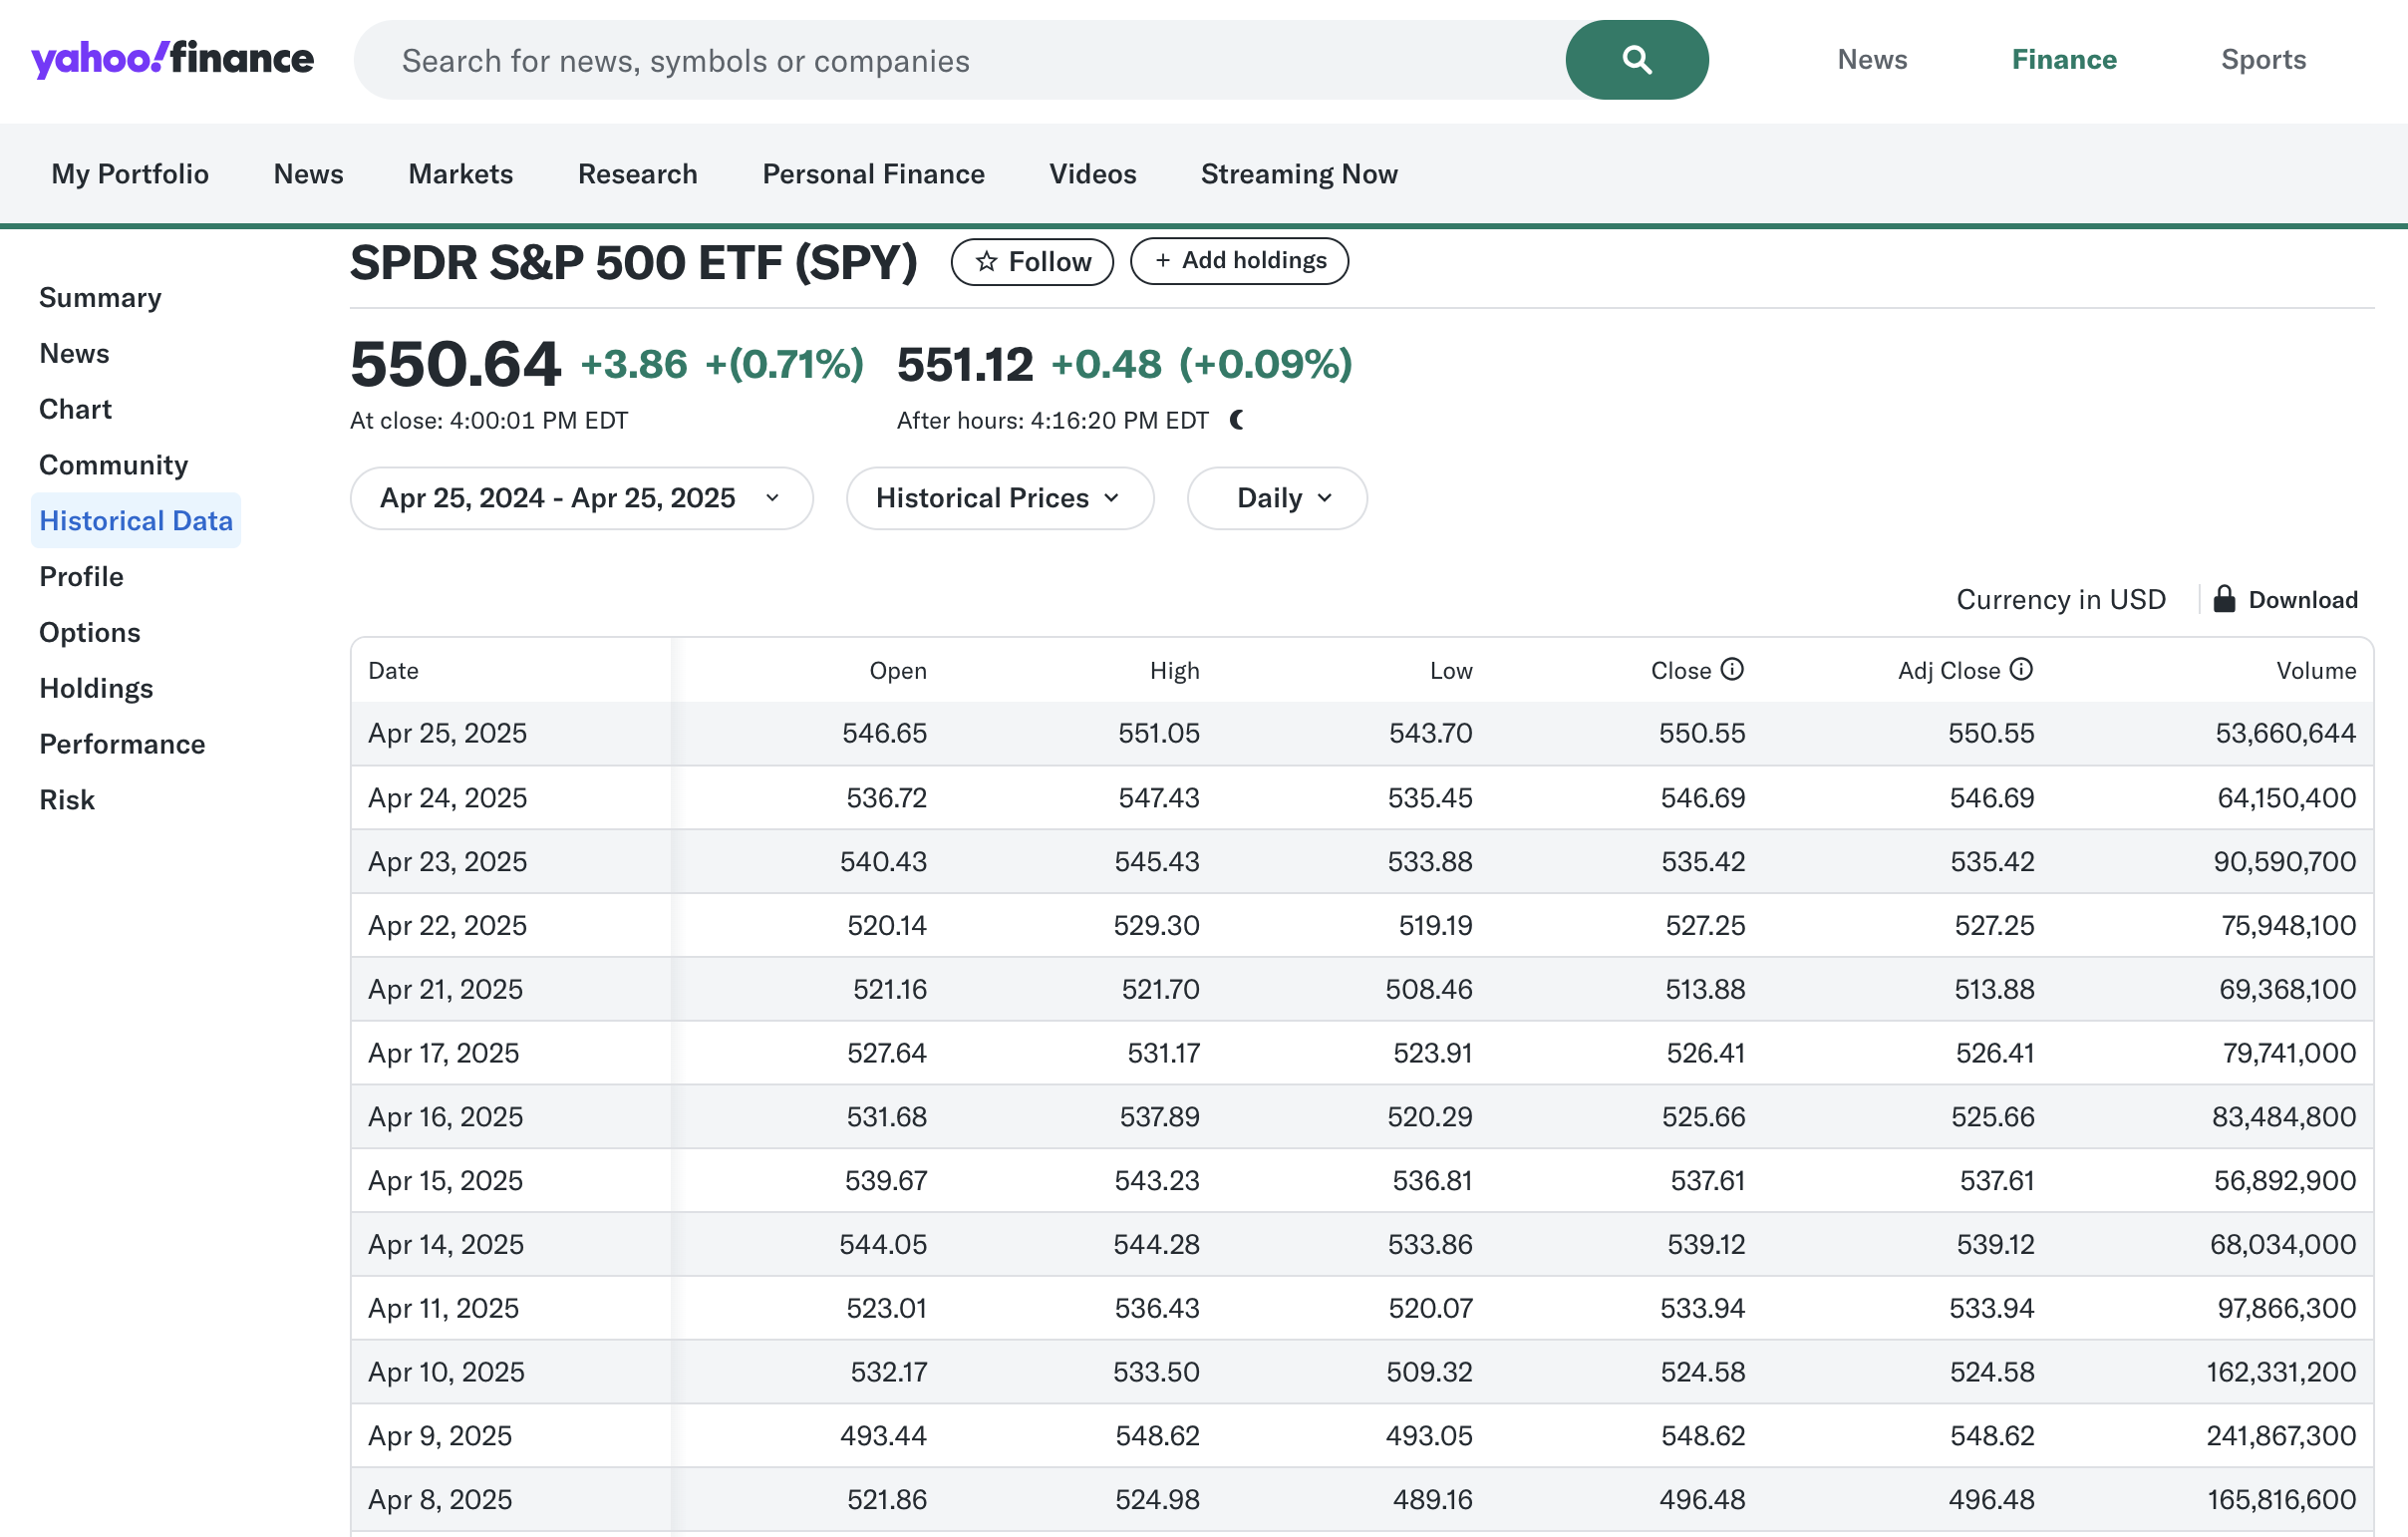Select the Historical Data sidebar tab
This screenshot has height=1537, width=2408.
pos(136,520)
